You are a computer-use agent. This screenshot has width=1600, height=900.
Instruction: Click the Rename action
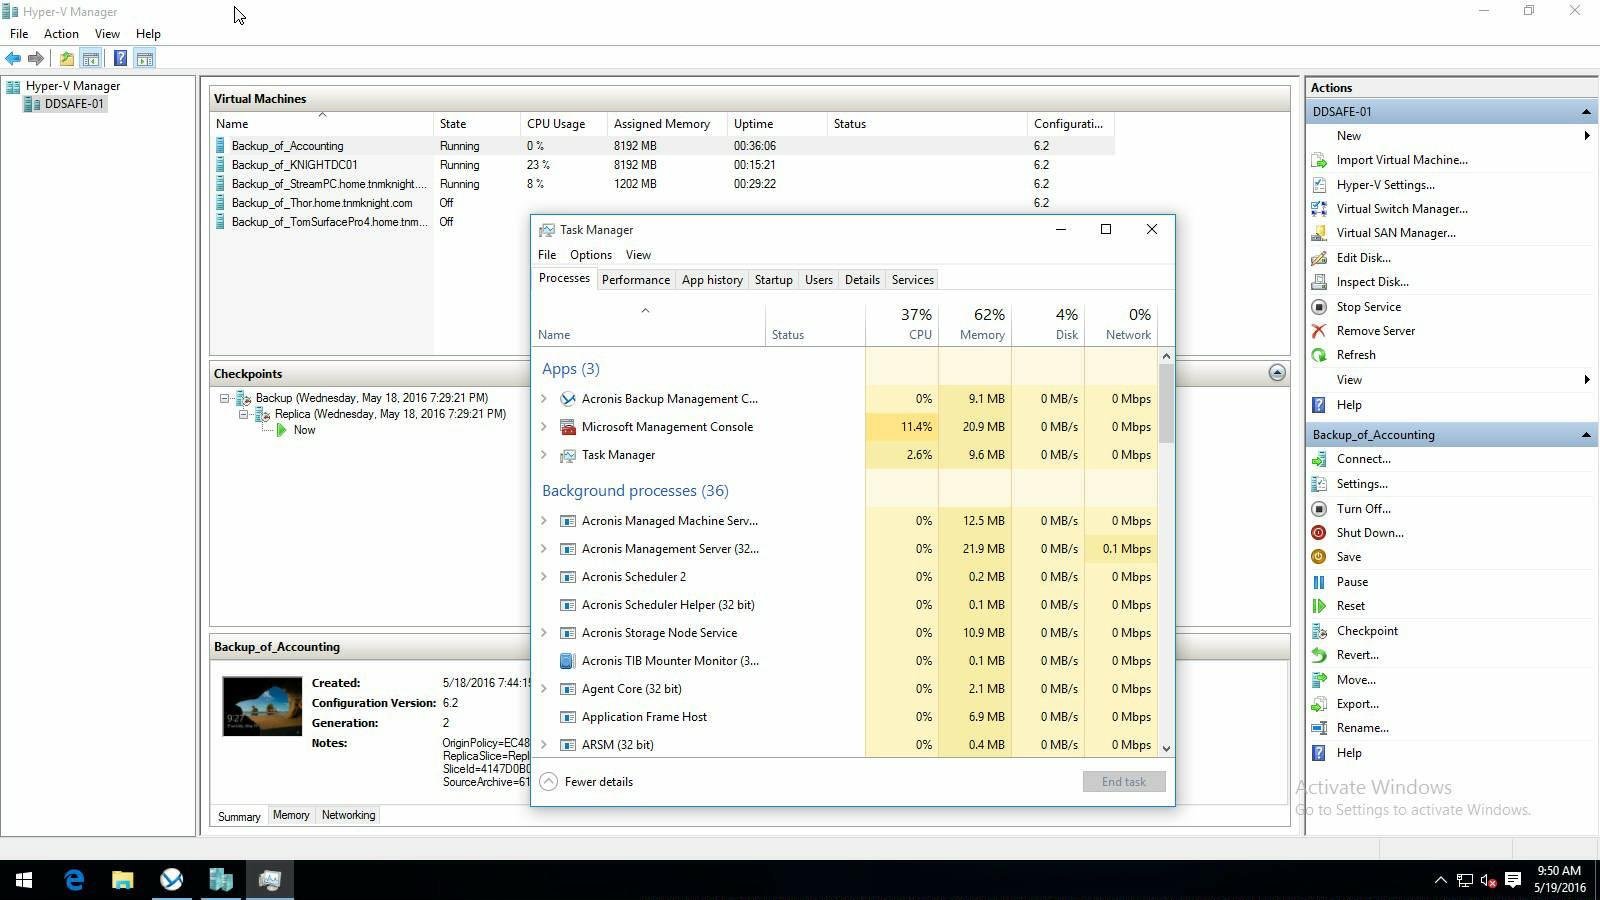[1362, 728]
